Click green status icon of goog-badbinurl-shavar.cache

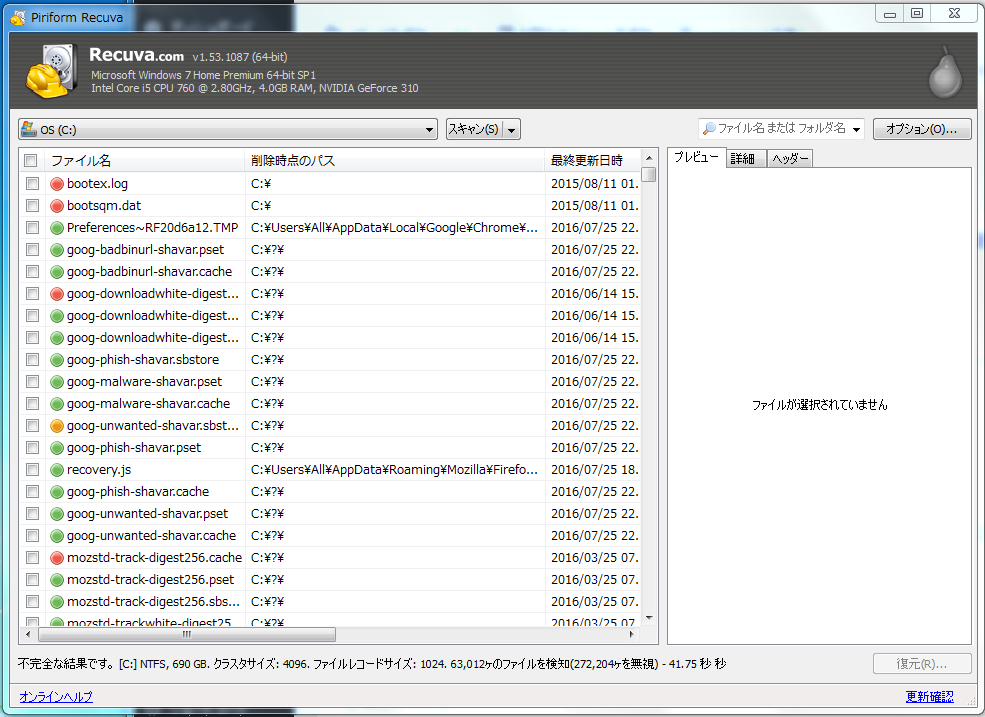tap(57, 271)
